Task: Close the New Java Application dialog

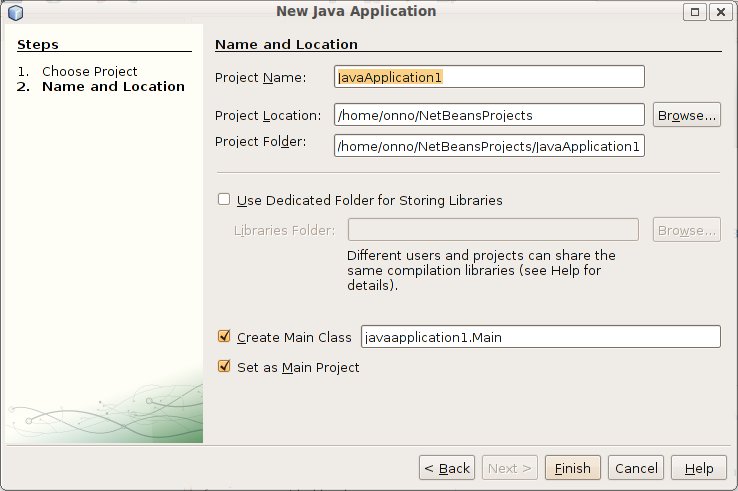Action: click(720, 12)
